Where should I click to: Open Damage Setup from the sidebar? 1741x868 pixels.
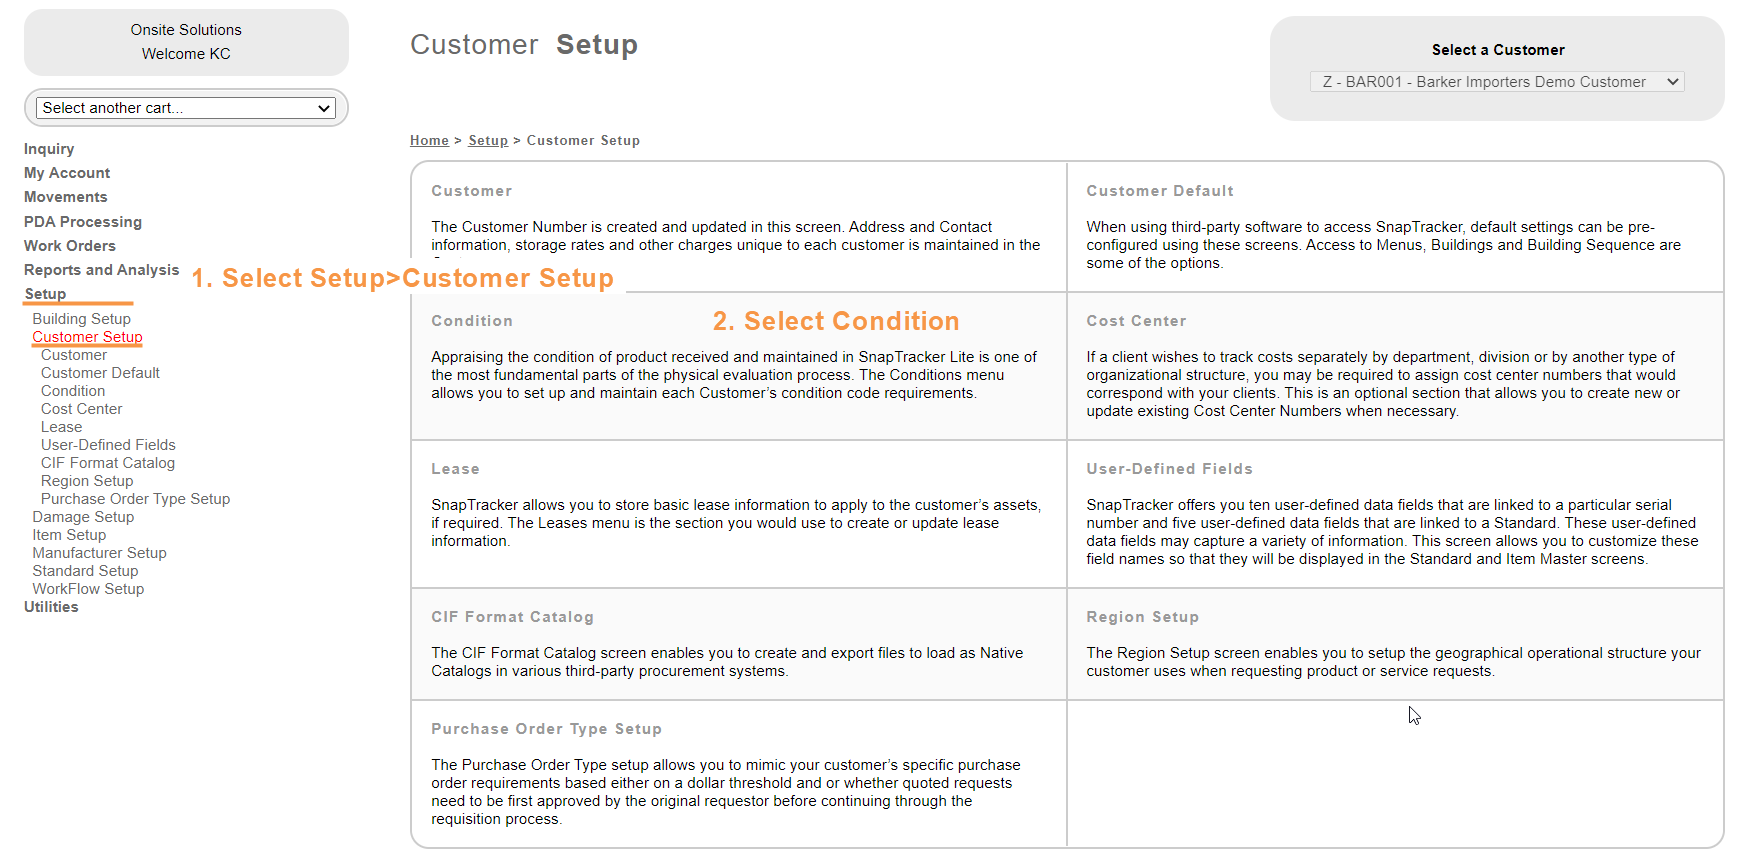[x=83, y=517]
